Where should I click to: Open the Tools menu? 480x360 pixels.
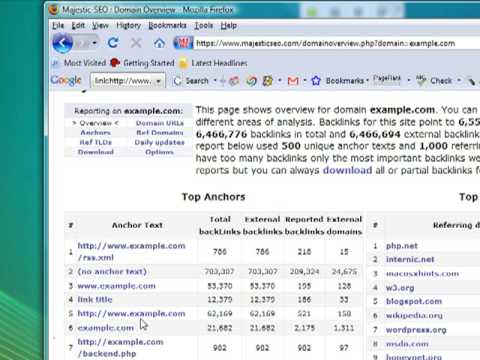click(203, 26)
